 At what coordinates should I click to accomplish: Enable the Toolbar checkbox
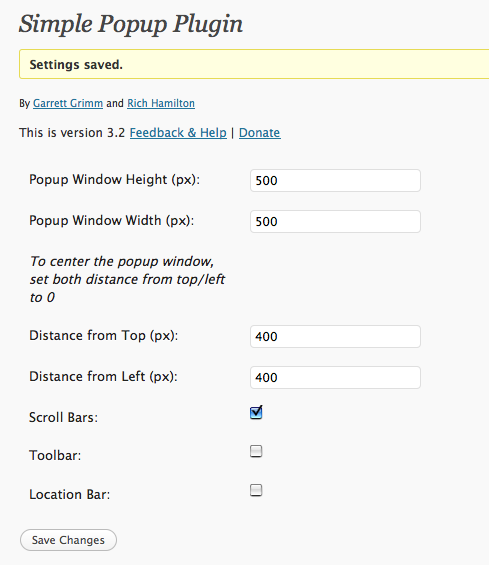click(256, 451)
